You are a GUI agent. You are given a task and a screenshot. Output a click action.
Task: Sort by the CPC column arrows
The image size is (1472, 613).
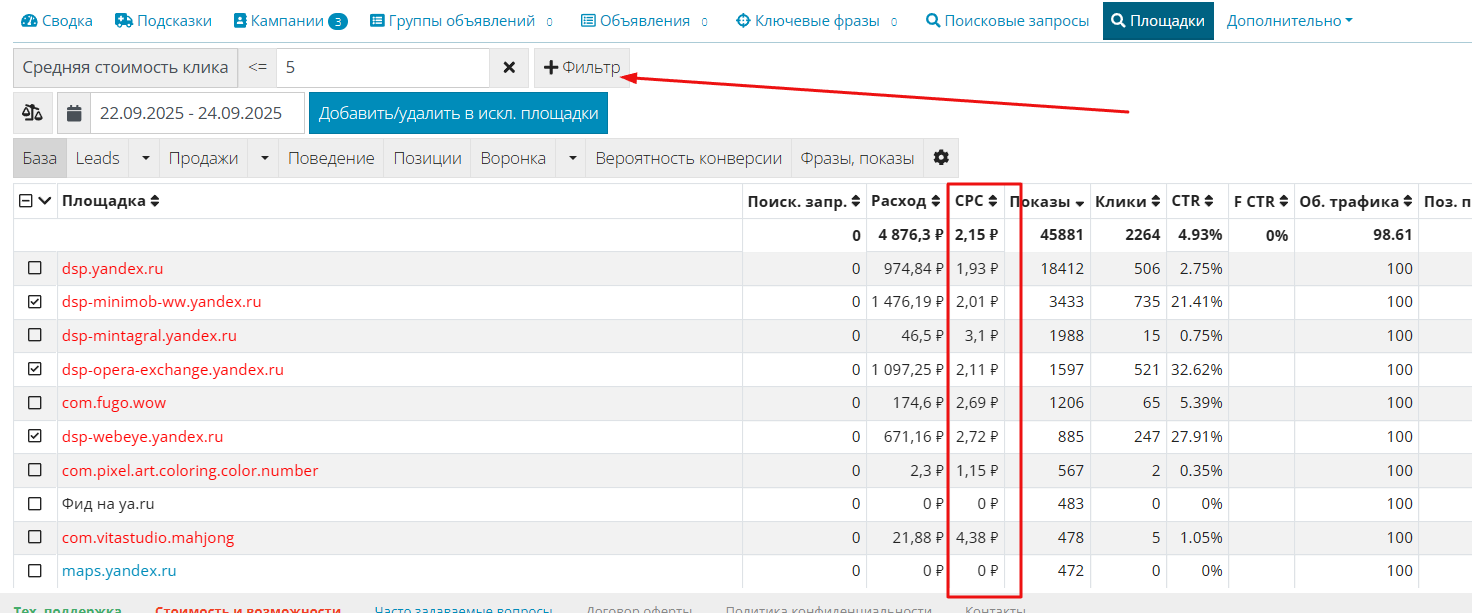tap(992, 201)
